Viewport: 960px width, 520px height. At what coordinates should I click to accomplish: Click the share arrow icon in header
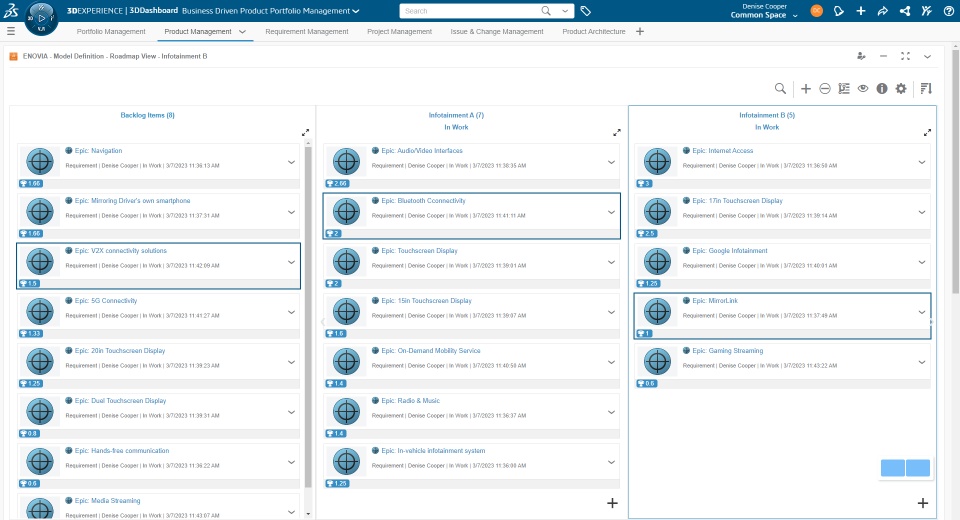pyautogui.click(x=882, y=11)
